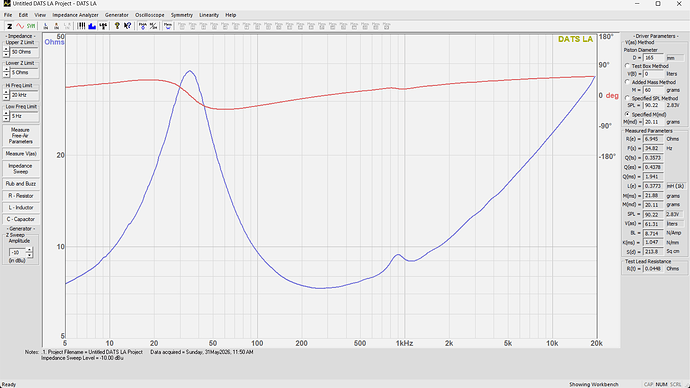The width and height of the screenshot is (690, 388).
Task: Select the Z impedance analyzer toolbar icon
Action: tap(9, 26)
